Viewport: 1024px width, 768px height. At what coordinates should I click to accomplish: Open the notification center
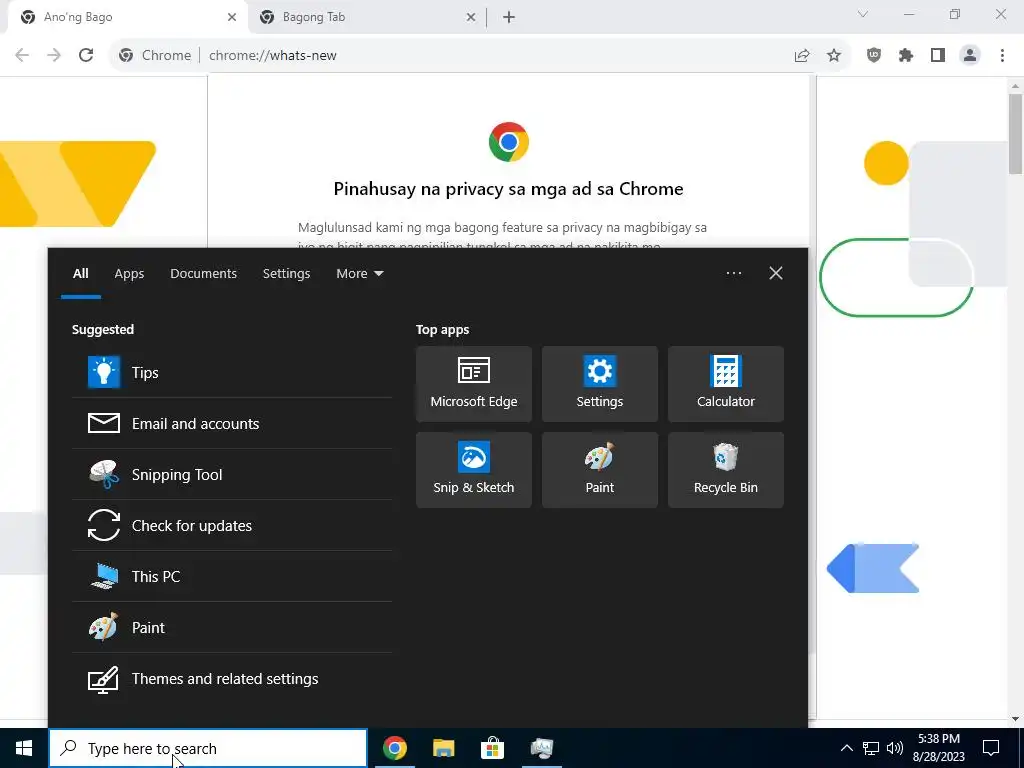coord(991,748)
